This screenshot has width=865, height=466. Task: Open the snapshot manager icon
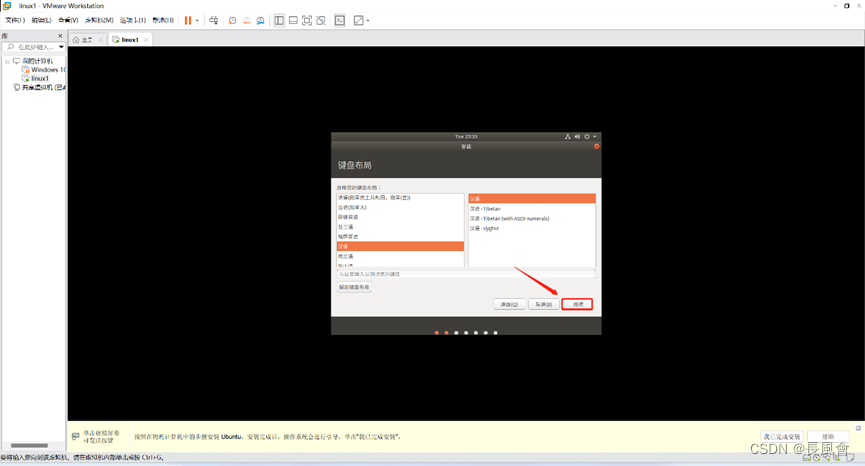(x=260, y=20)
